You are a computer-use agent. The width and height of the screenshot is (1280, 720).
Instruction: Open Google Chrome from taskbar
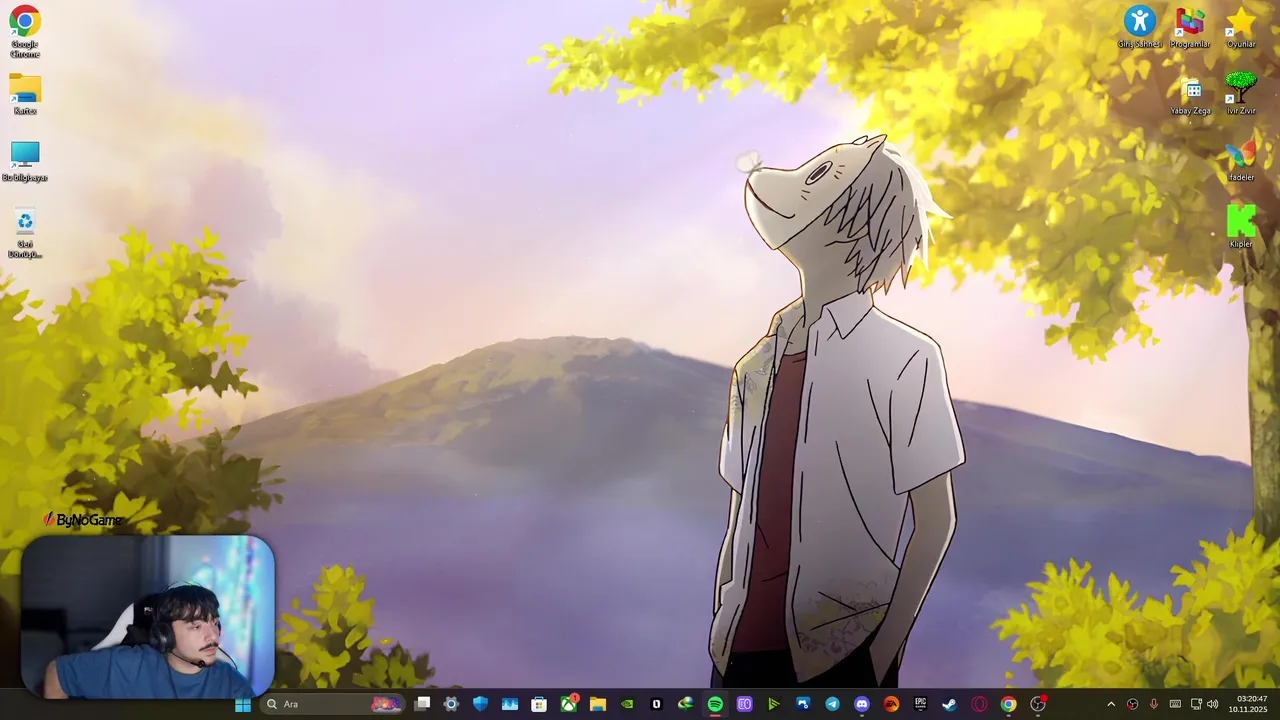point(1008,704)
